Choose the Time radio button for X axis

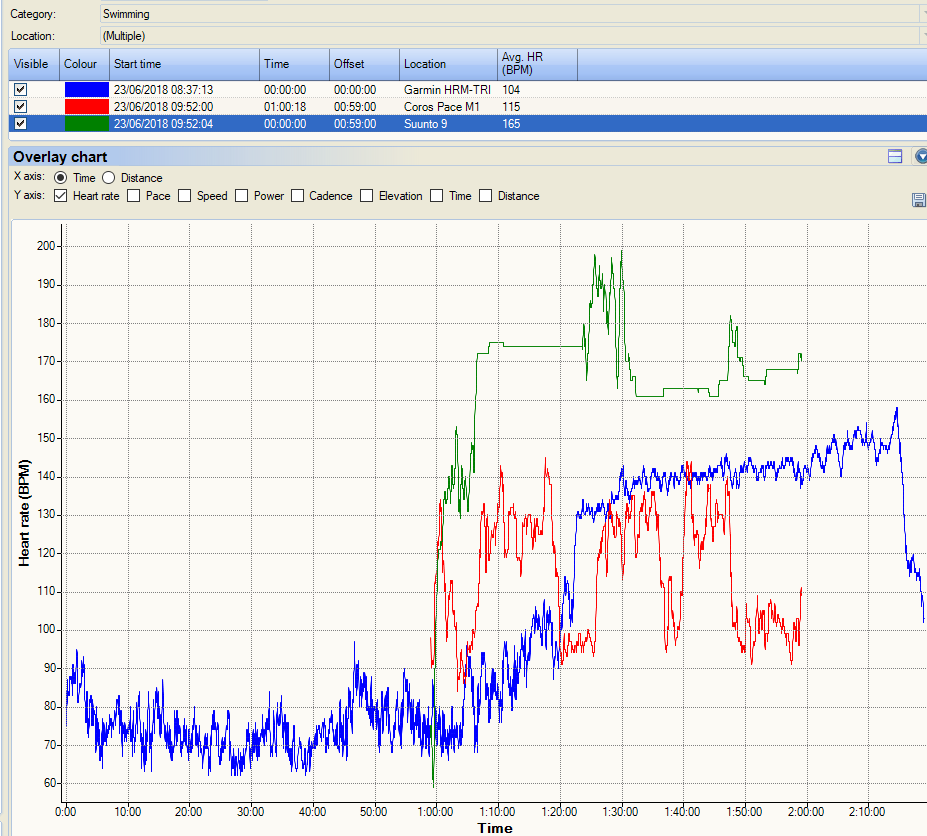[60, 178]
